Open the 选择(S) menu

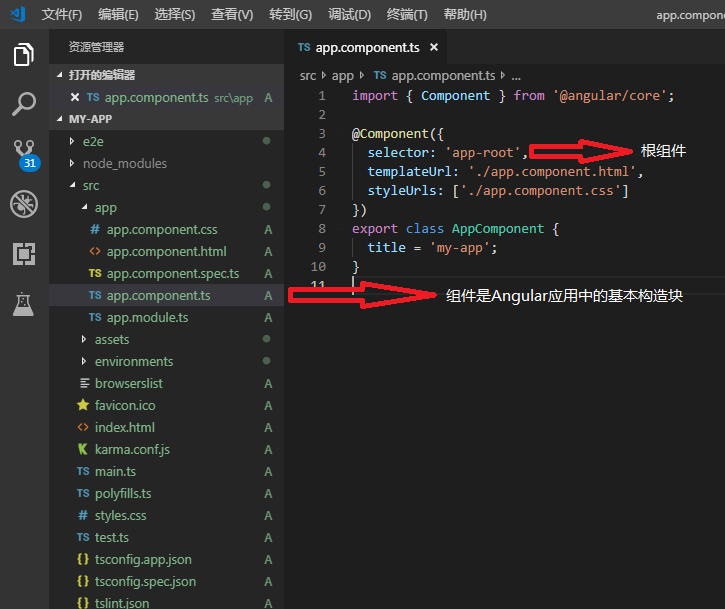pyautogui.click(x=174, y=15)
